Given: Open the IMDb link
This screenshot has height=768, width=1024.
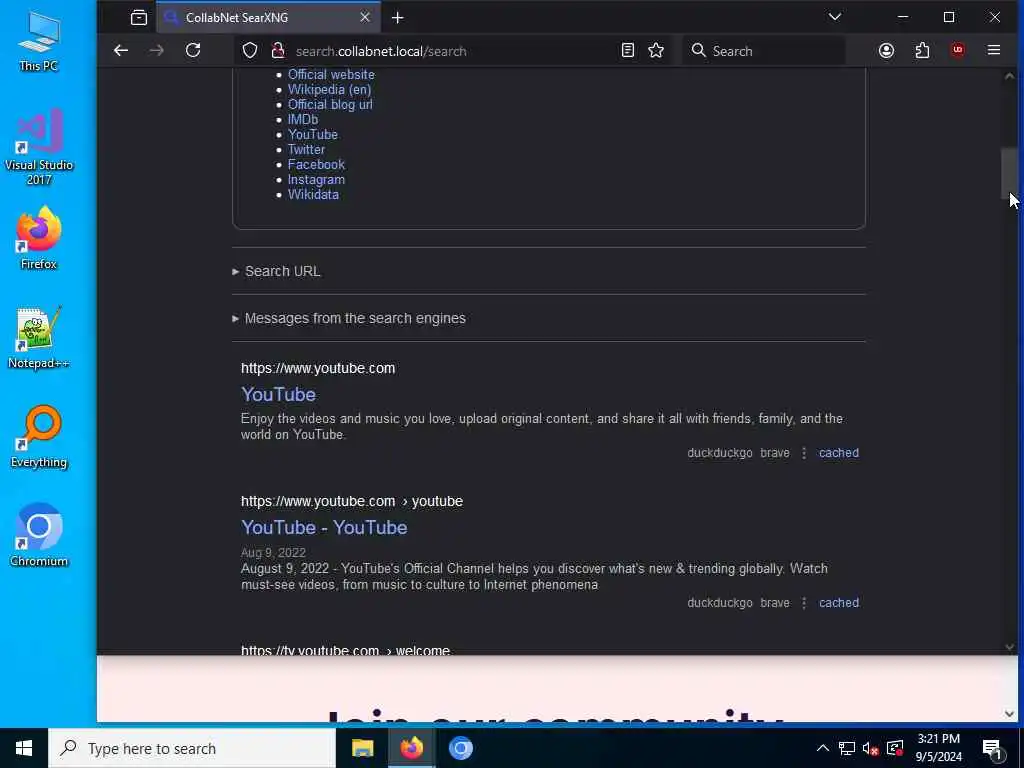Looking at the screenshot, I should [x=303, y=120].
